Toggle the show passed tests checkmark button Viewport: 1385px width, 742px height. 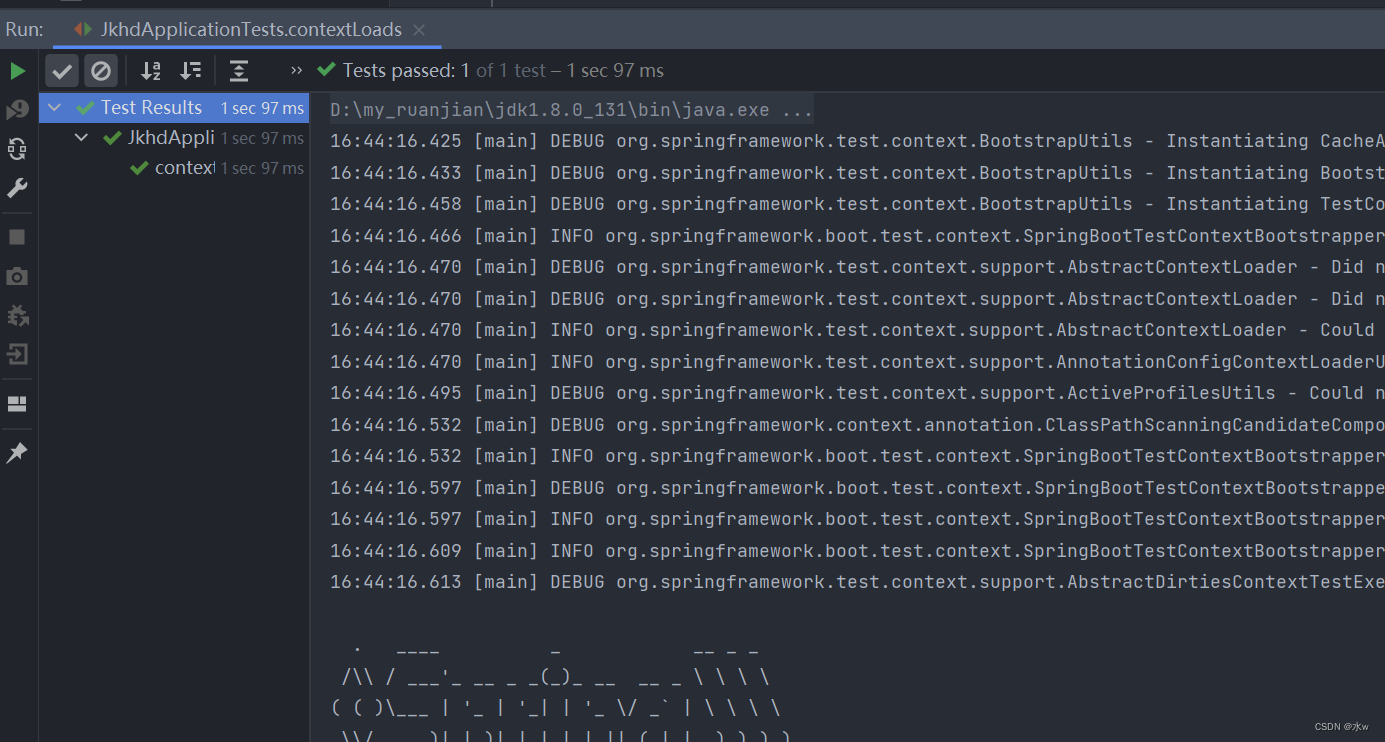pos(62,71)
